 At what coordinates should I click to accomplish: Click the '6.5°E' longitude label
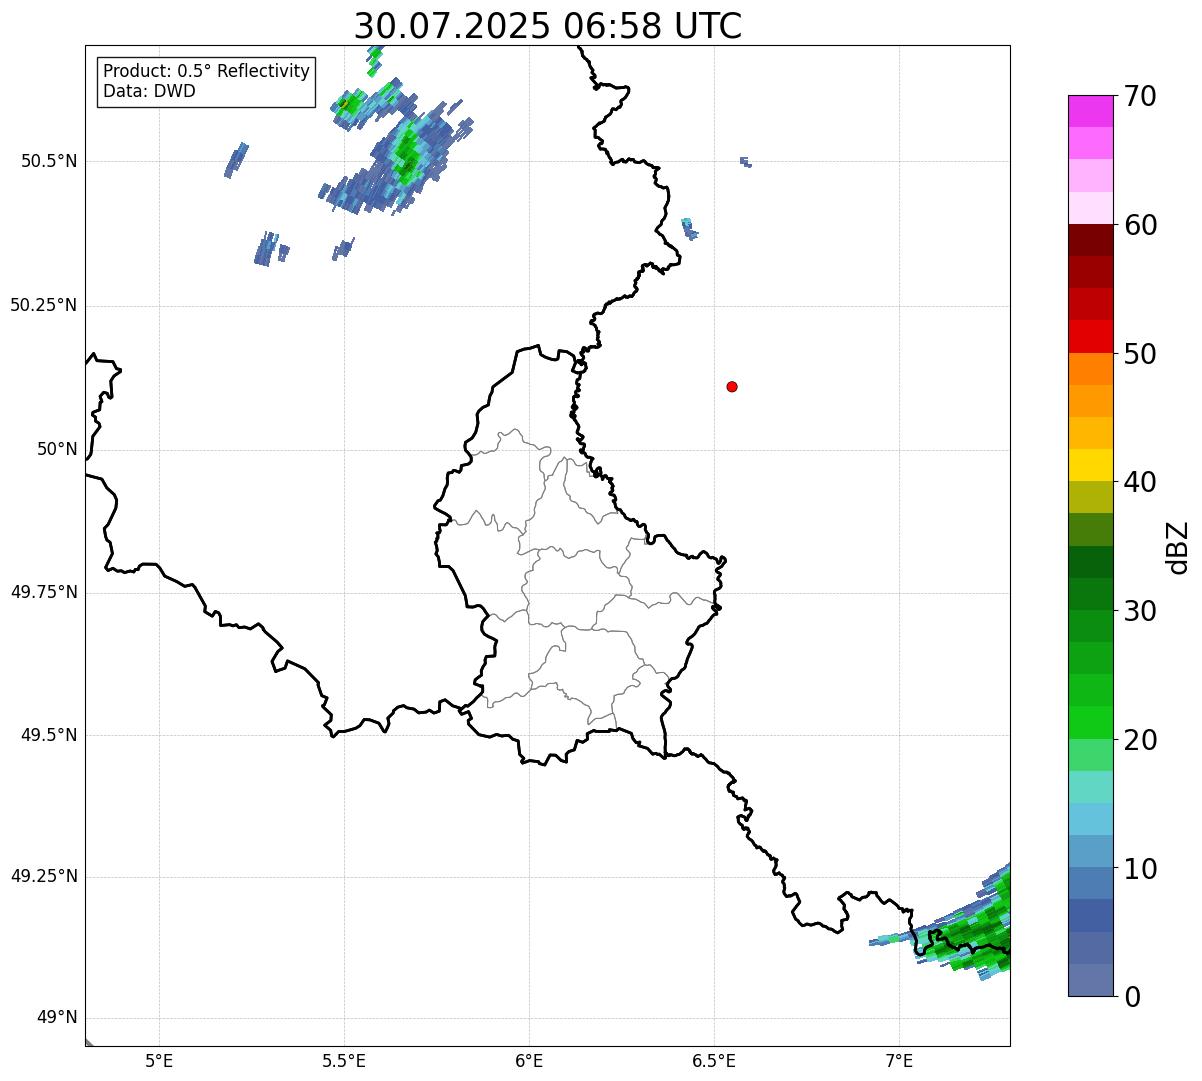(714, 1060)
